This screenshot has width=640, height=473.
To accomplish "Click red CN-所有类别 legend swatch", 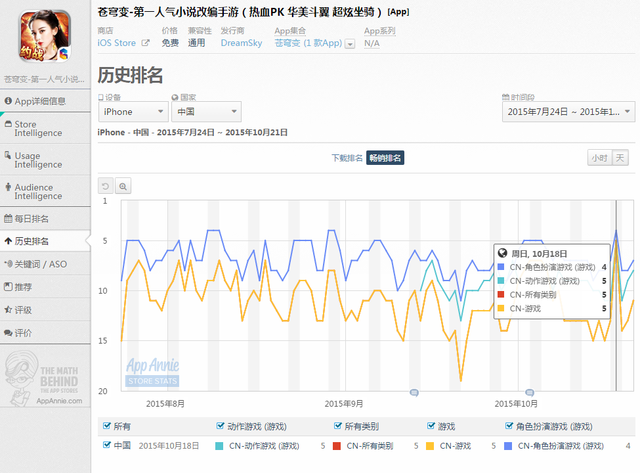I will pos(337,446).
